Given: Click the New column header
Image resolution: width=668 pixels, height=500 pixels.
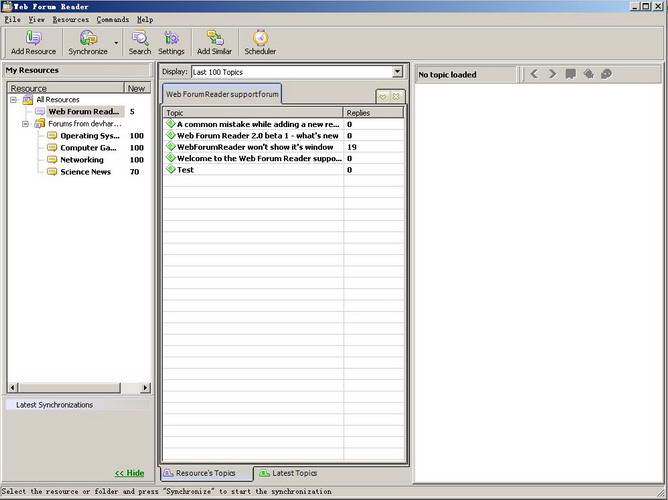Looking at the screenshot, I should click(137, 88).
